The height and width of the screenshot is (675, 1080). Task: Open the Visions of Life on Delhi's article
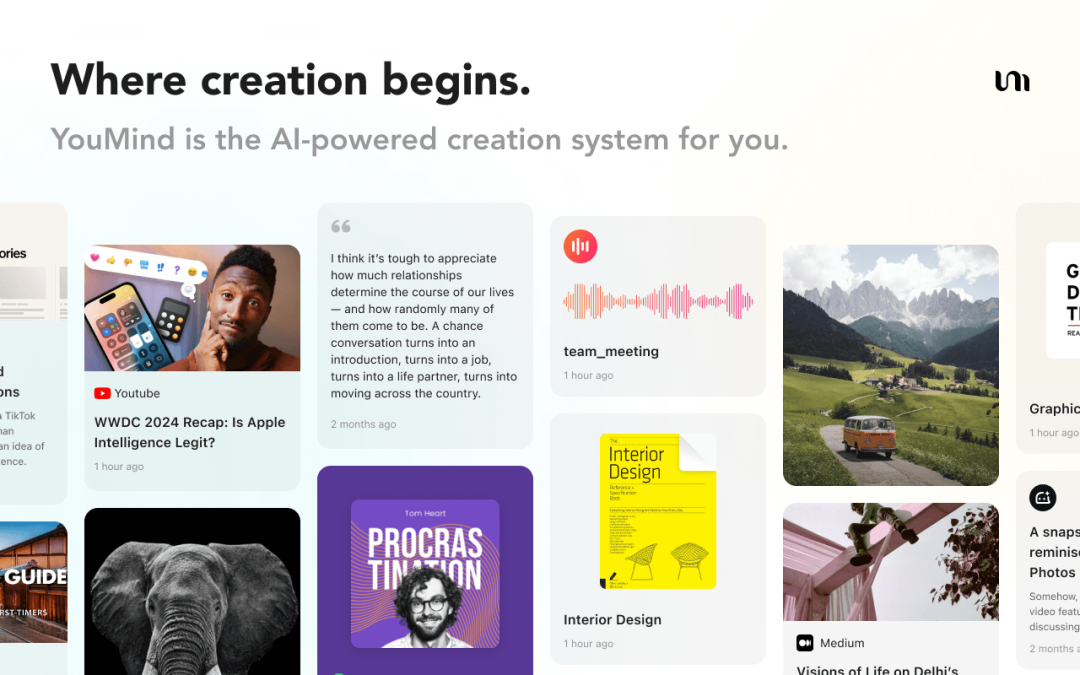coord(878,669)
